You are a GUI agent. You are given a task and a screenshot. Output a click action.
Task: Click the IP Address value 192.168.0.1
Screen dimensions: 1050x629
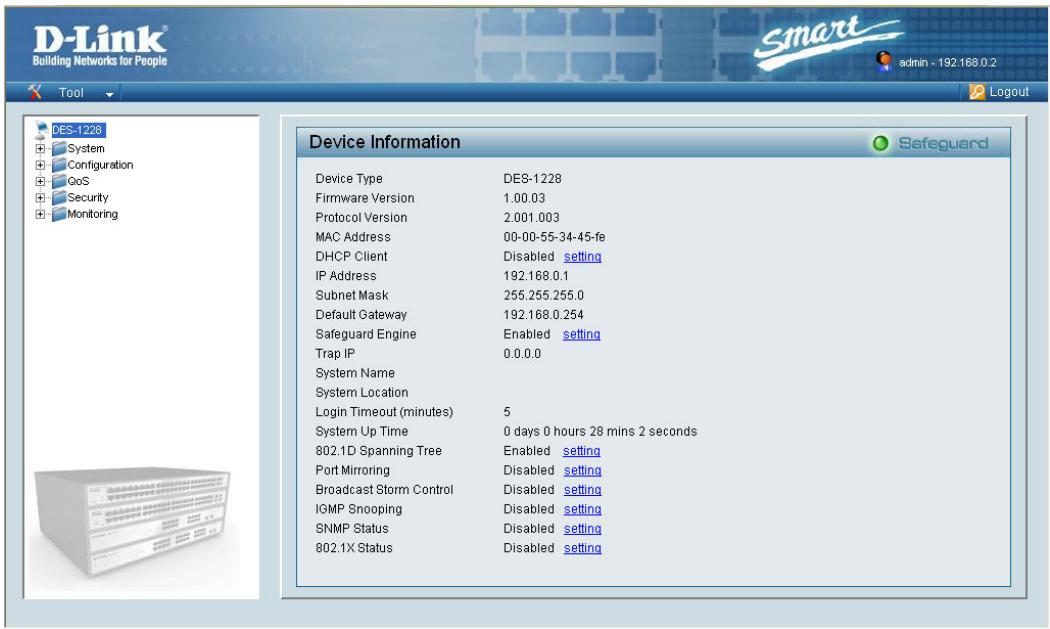pyautogui.click(x=536, y=276)
